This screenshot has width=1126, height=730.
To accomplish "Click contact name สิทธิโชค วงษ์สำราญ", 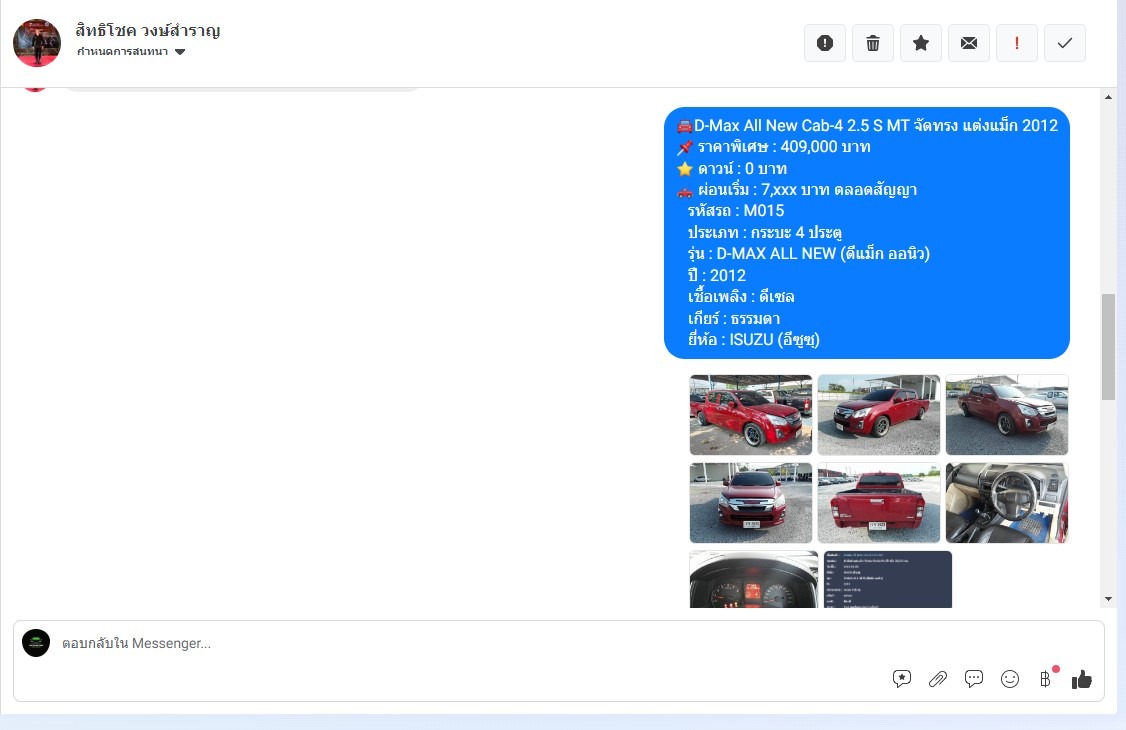I will click(x=148, y=30).
